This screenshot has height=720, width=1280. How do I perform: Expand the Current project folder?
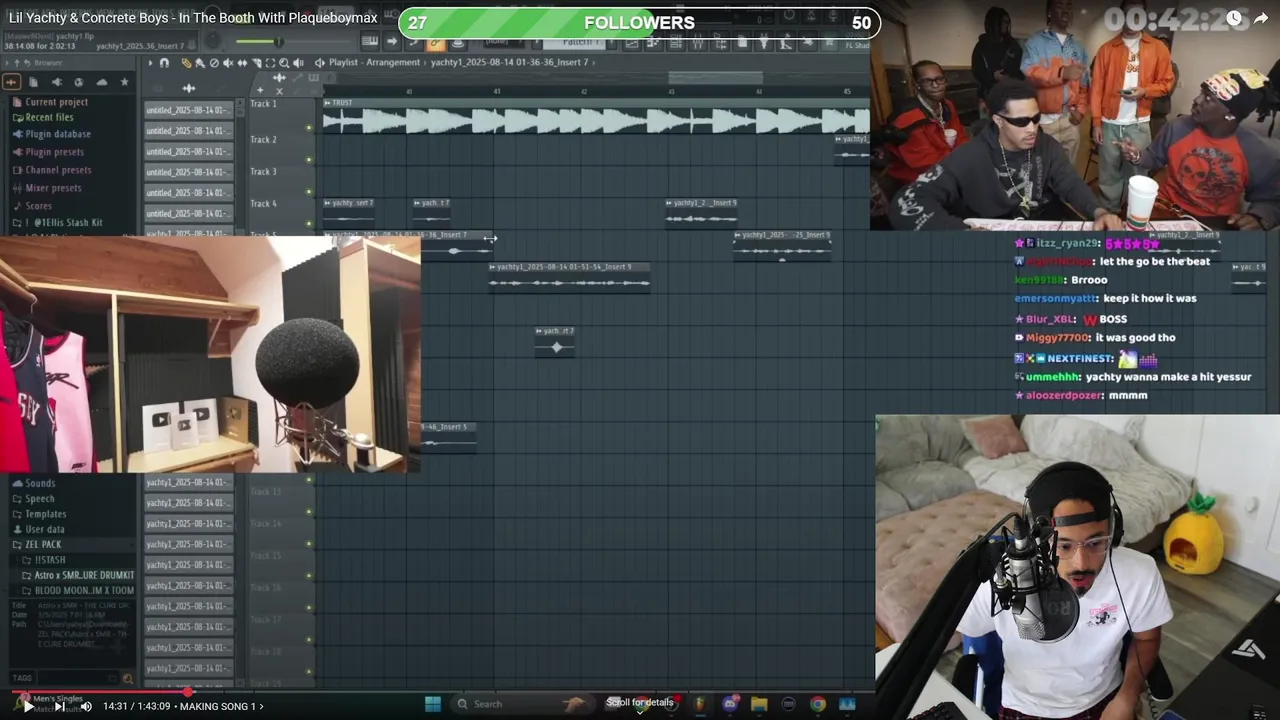(x=56, y=102)
